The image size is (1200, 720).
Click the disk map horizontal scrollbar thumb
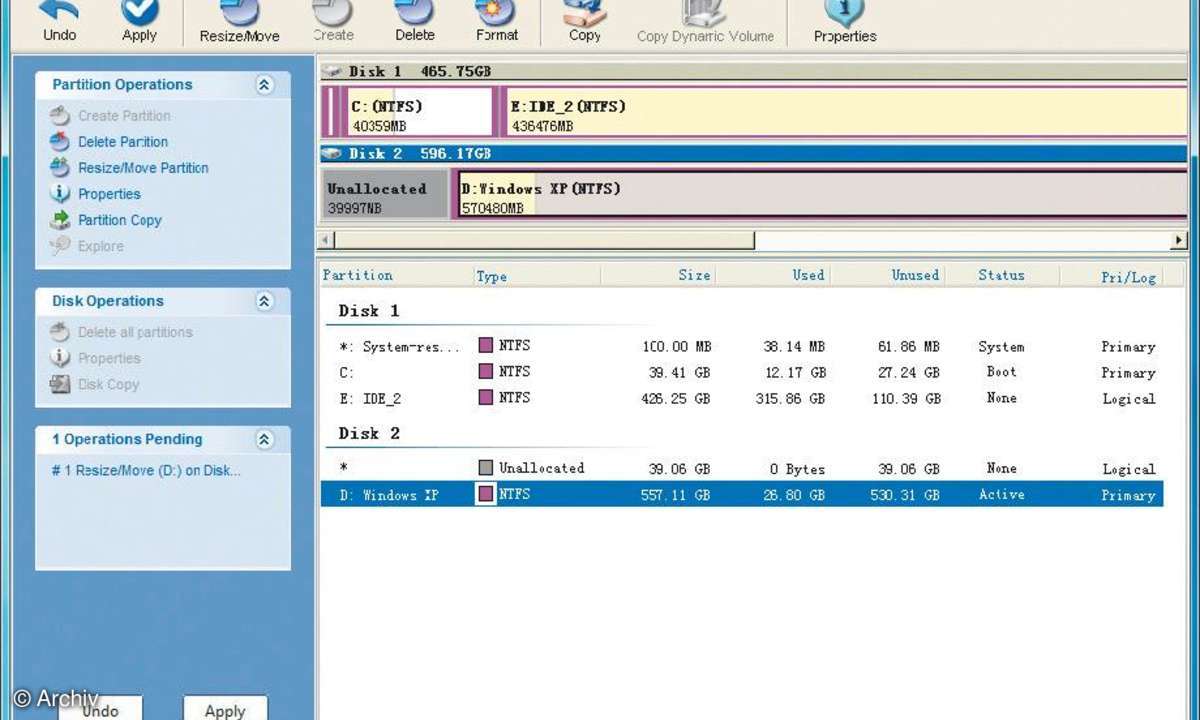(544, 240)
